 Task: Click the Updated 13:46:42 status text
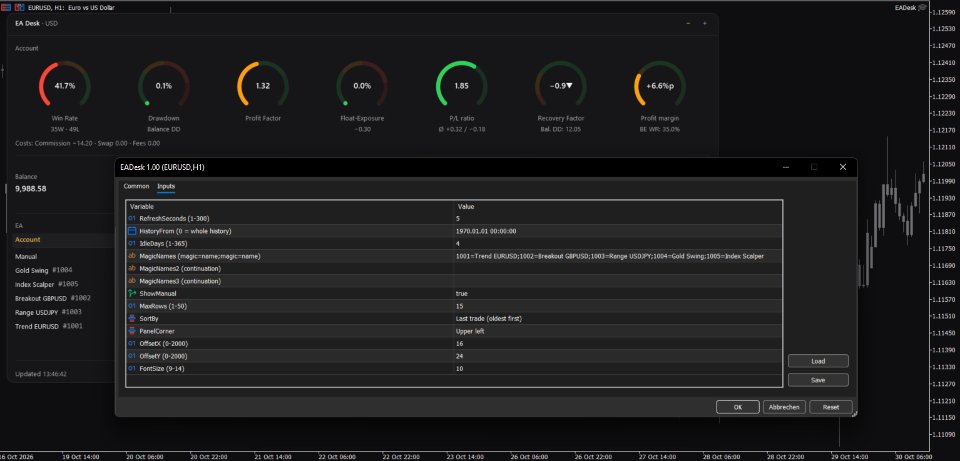coord(41,373)
